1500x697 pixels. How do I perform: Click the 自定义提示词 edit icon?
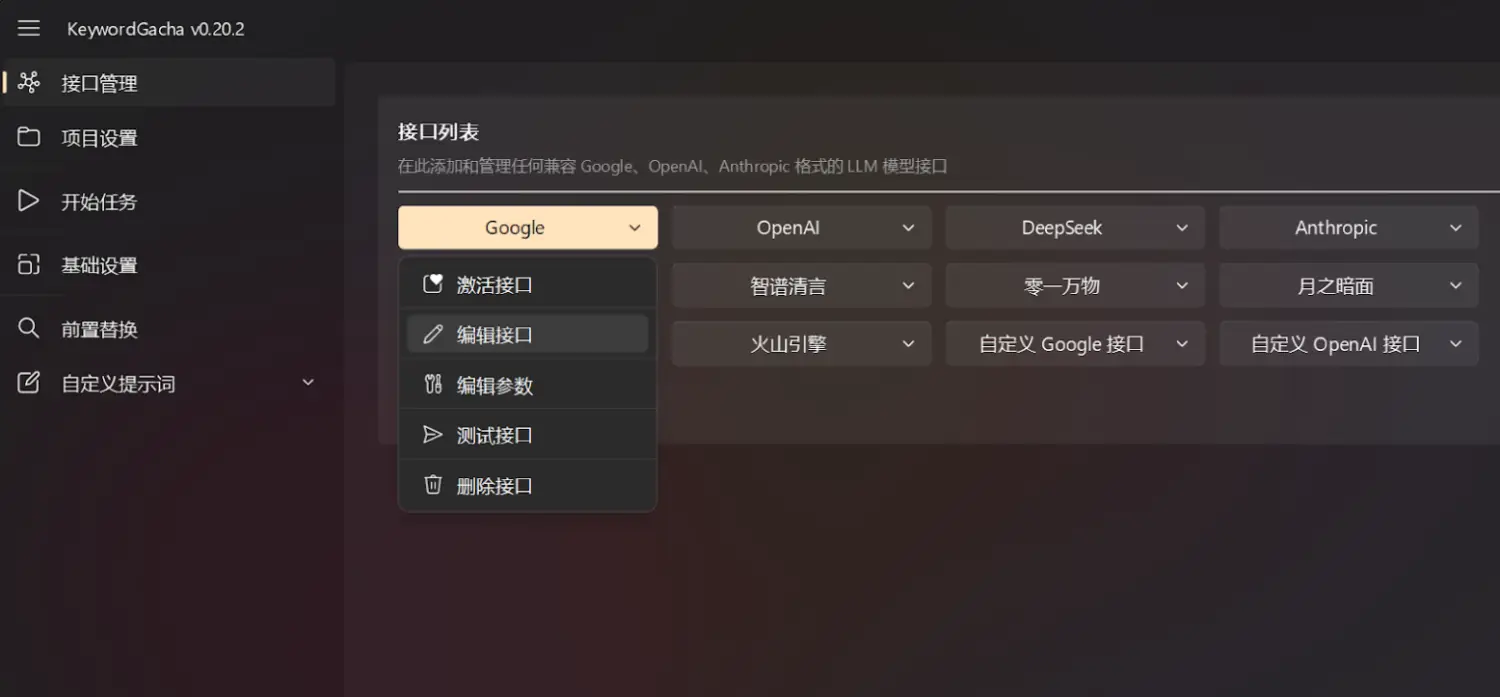[x=29, y=383]
